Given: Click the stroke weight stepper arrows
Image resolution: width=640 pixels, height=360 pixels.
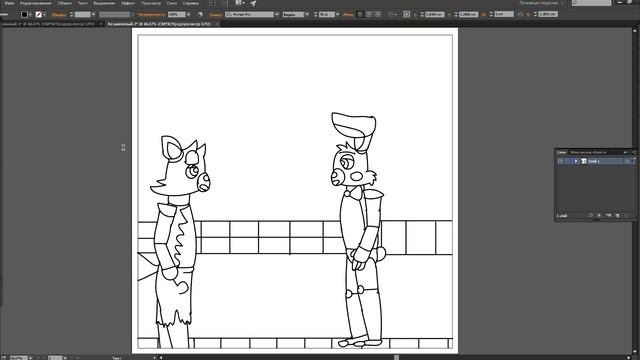Looking at the screenshot, I should pyautogui.click(x=71, y=14).
